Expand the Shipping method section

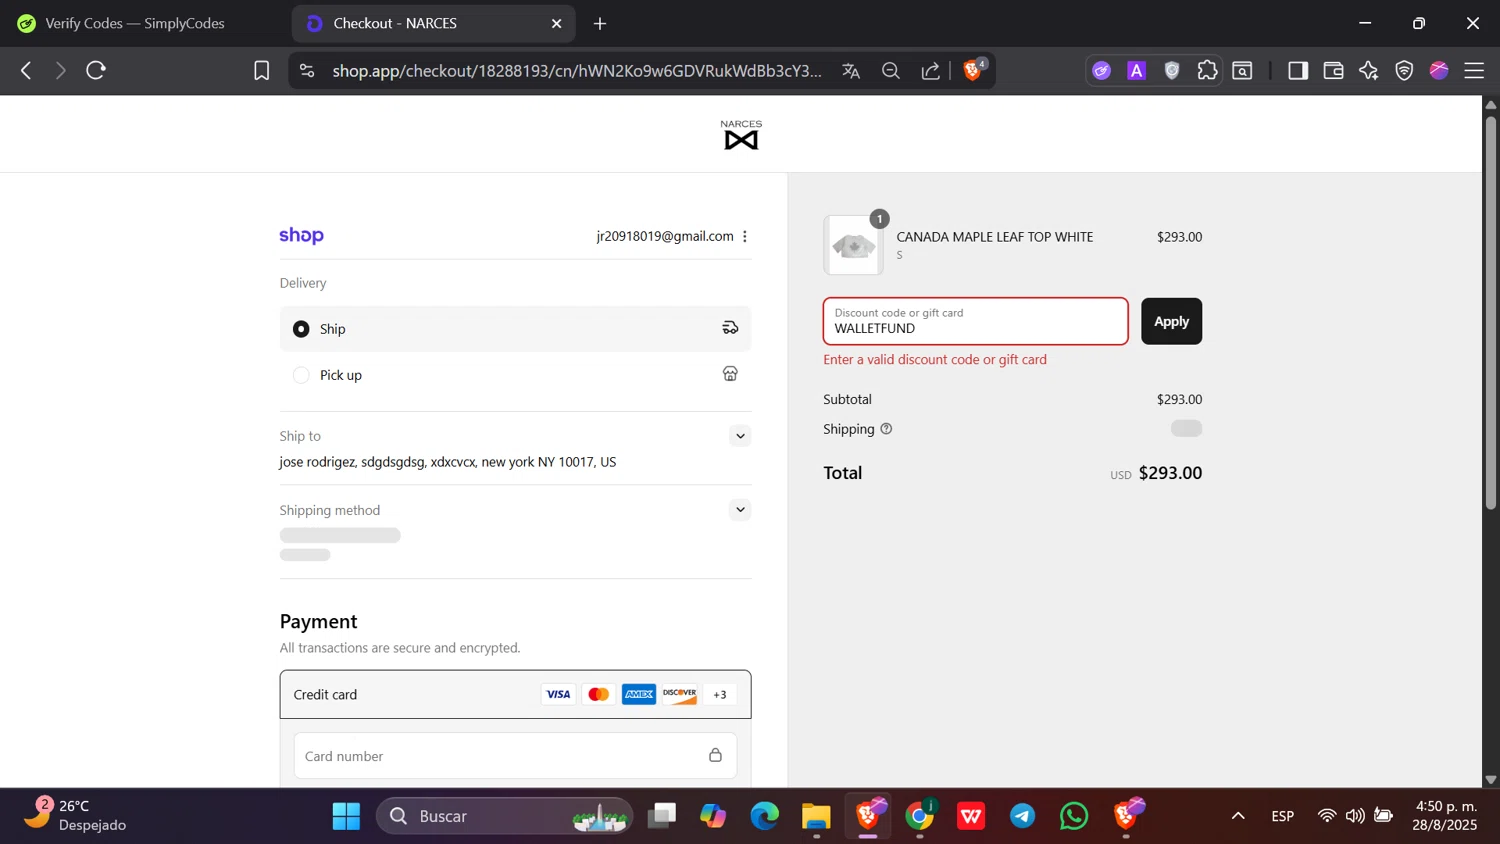[x=740, y=510]
